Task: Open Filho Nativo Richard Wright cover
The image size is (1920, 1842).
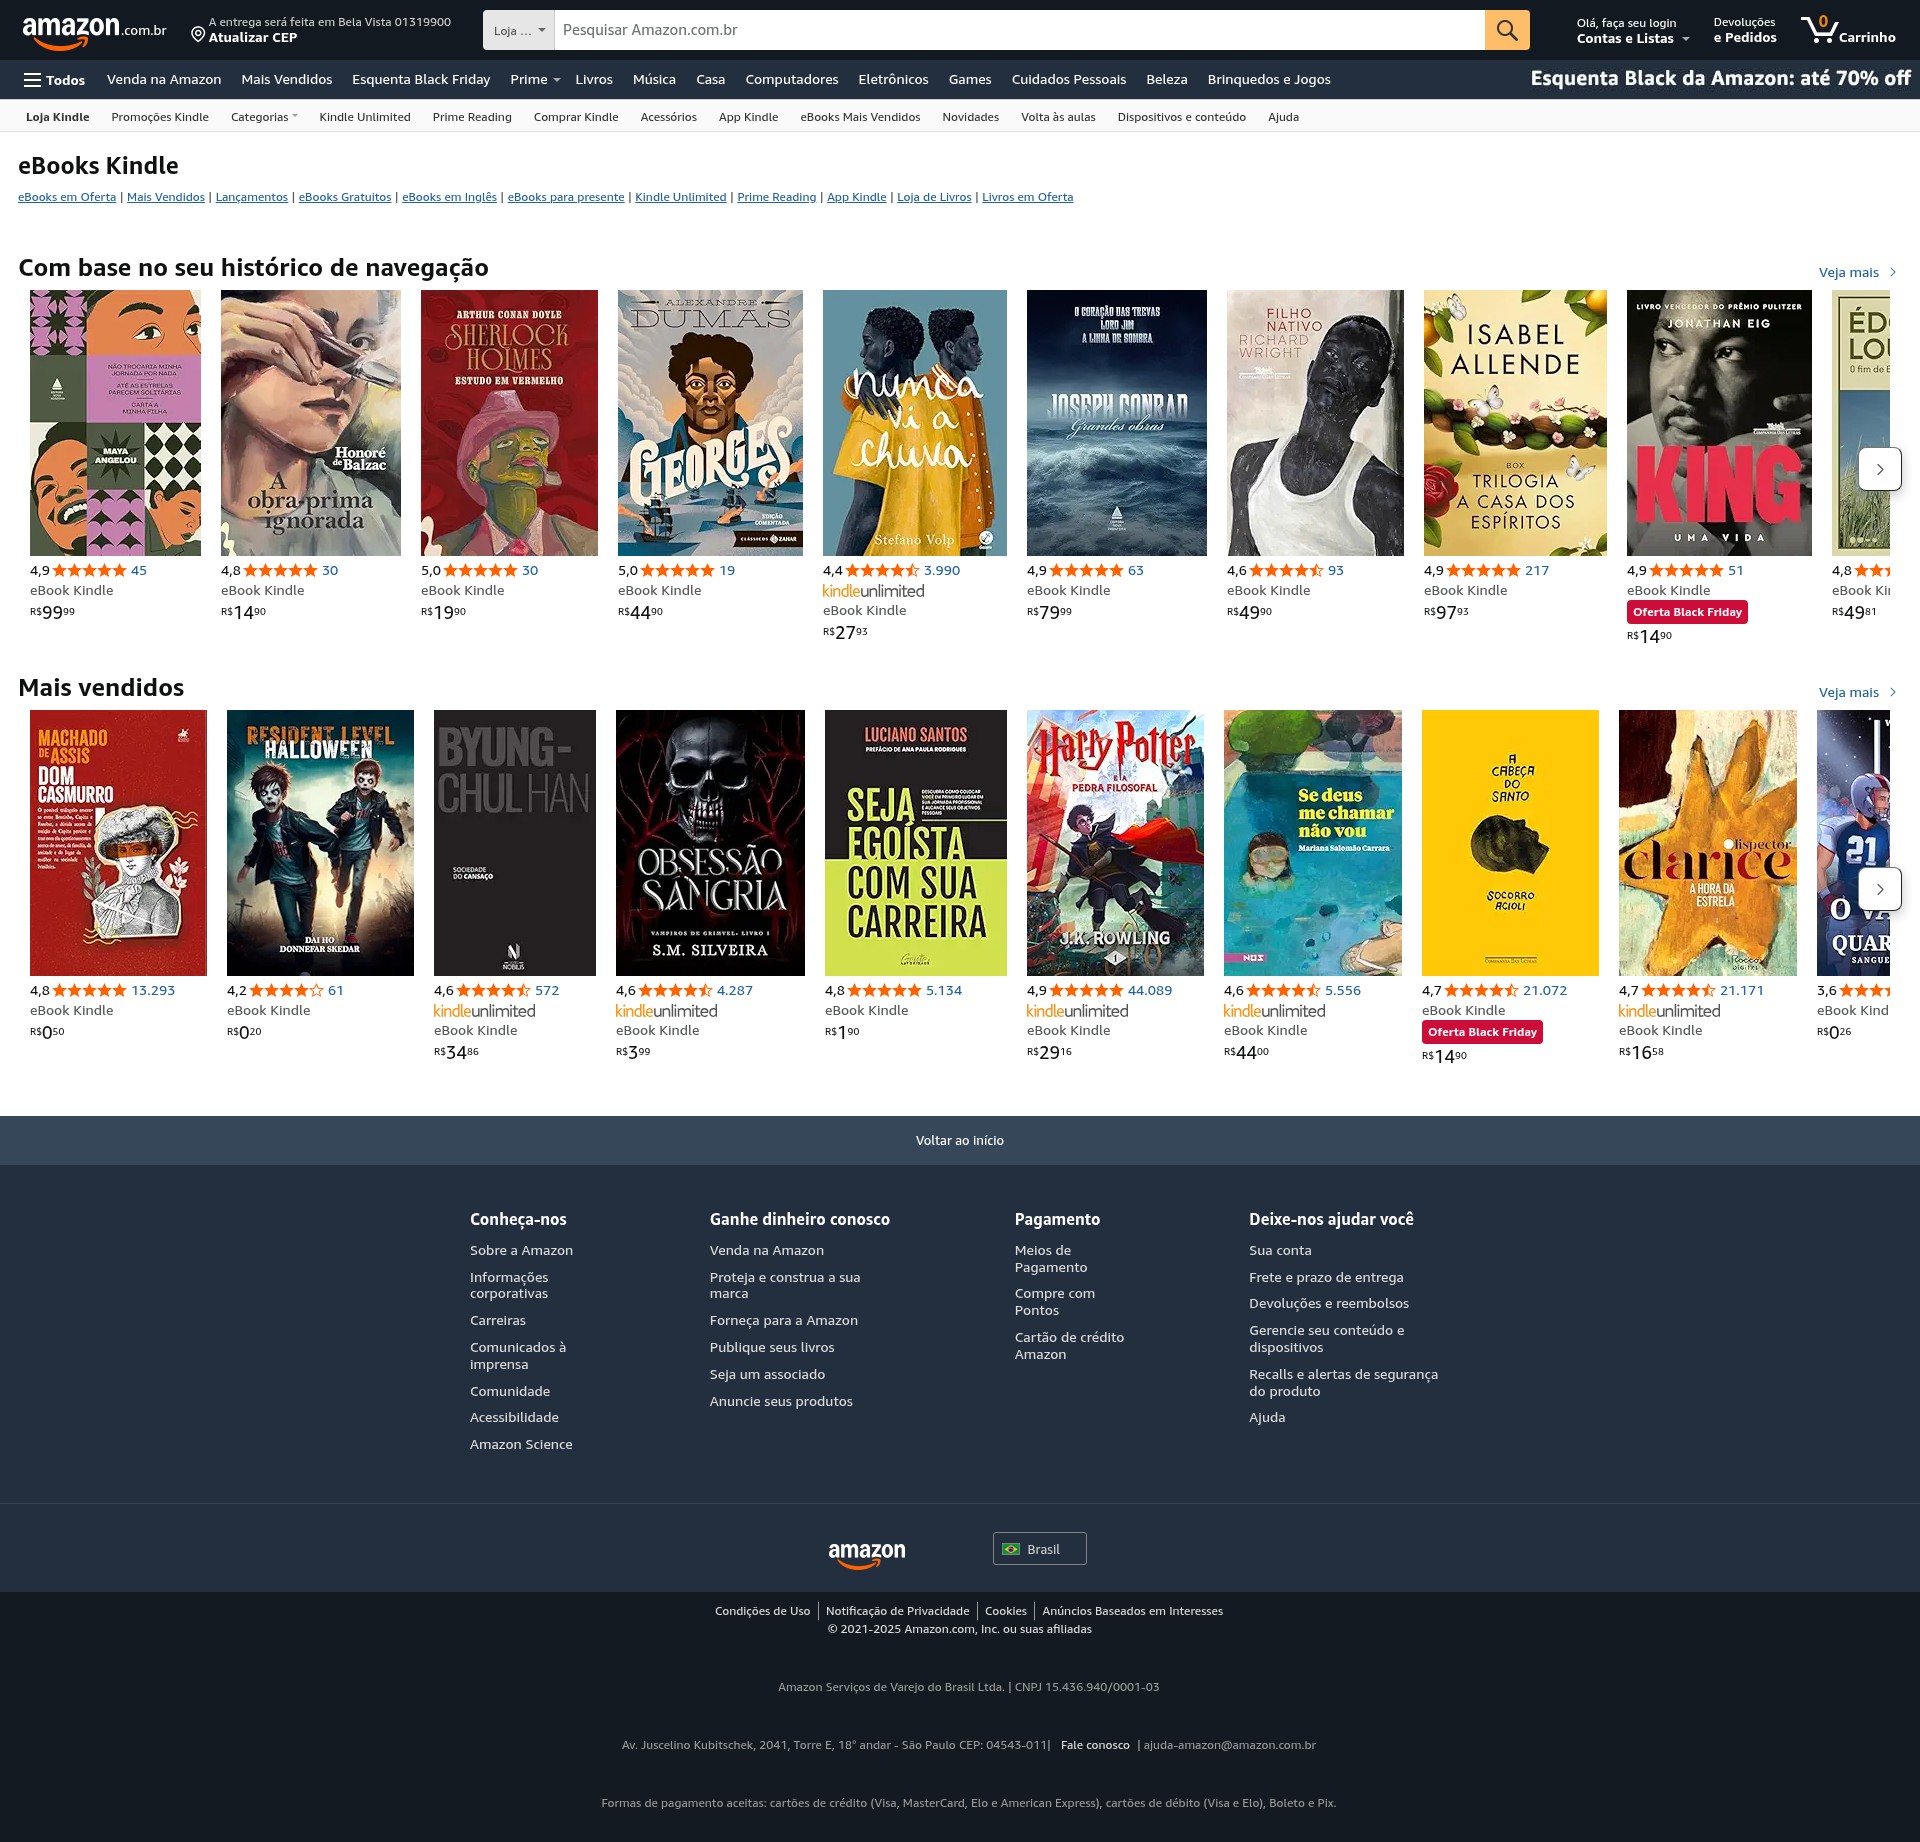Action: 1315,423
